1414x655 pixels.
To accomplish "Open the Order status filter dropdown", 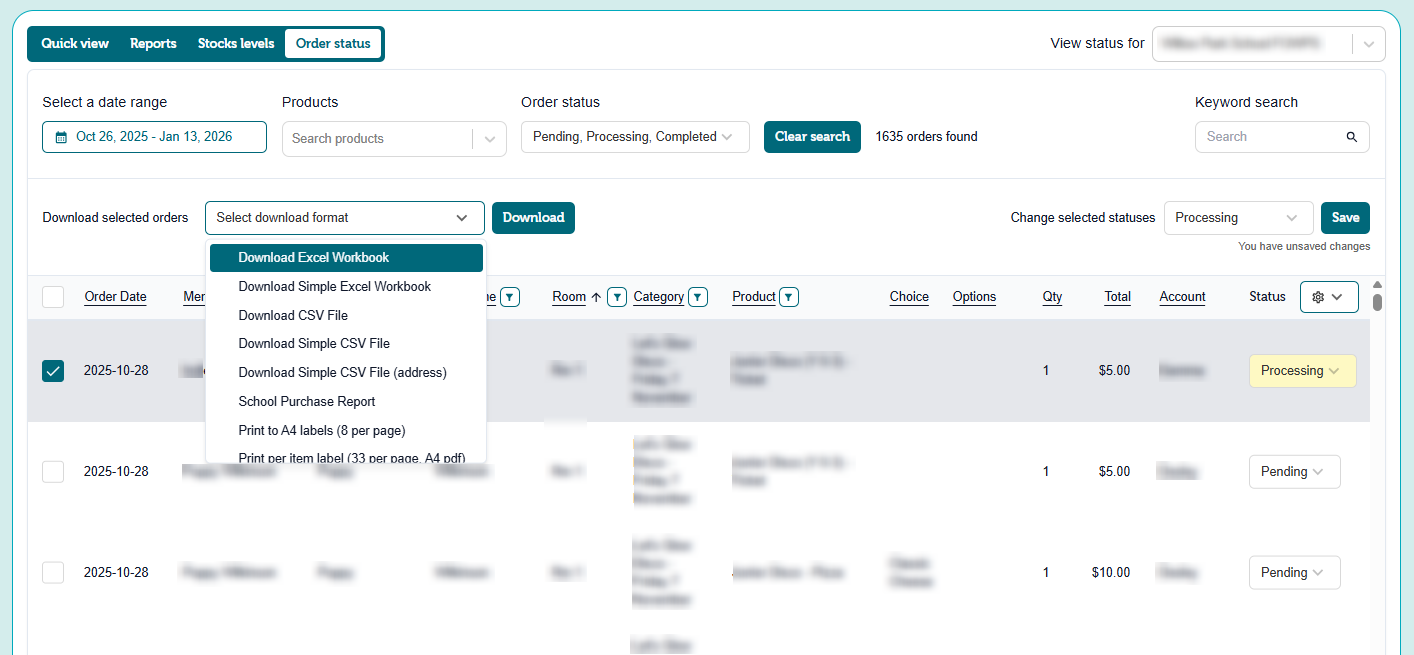I will tap(634, 137).
